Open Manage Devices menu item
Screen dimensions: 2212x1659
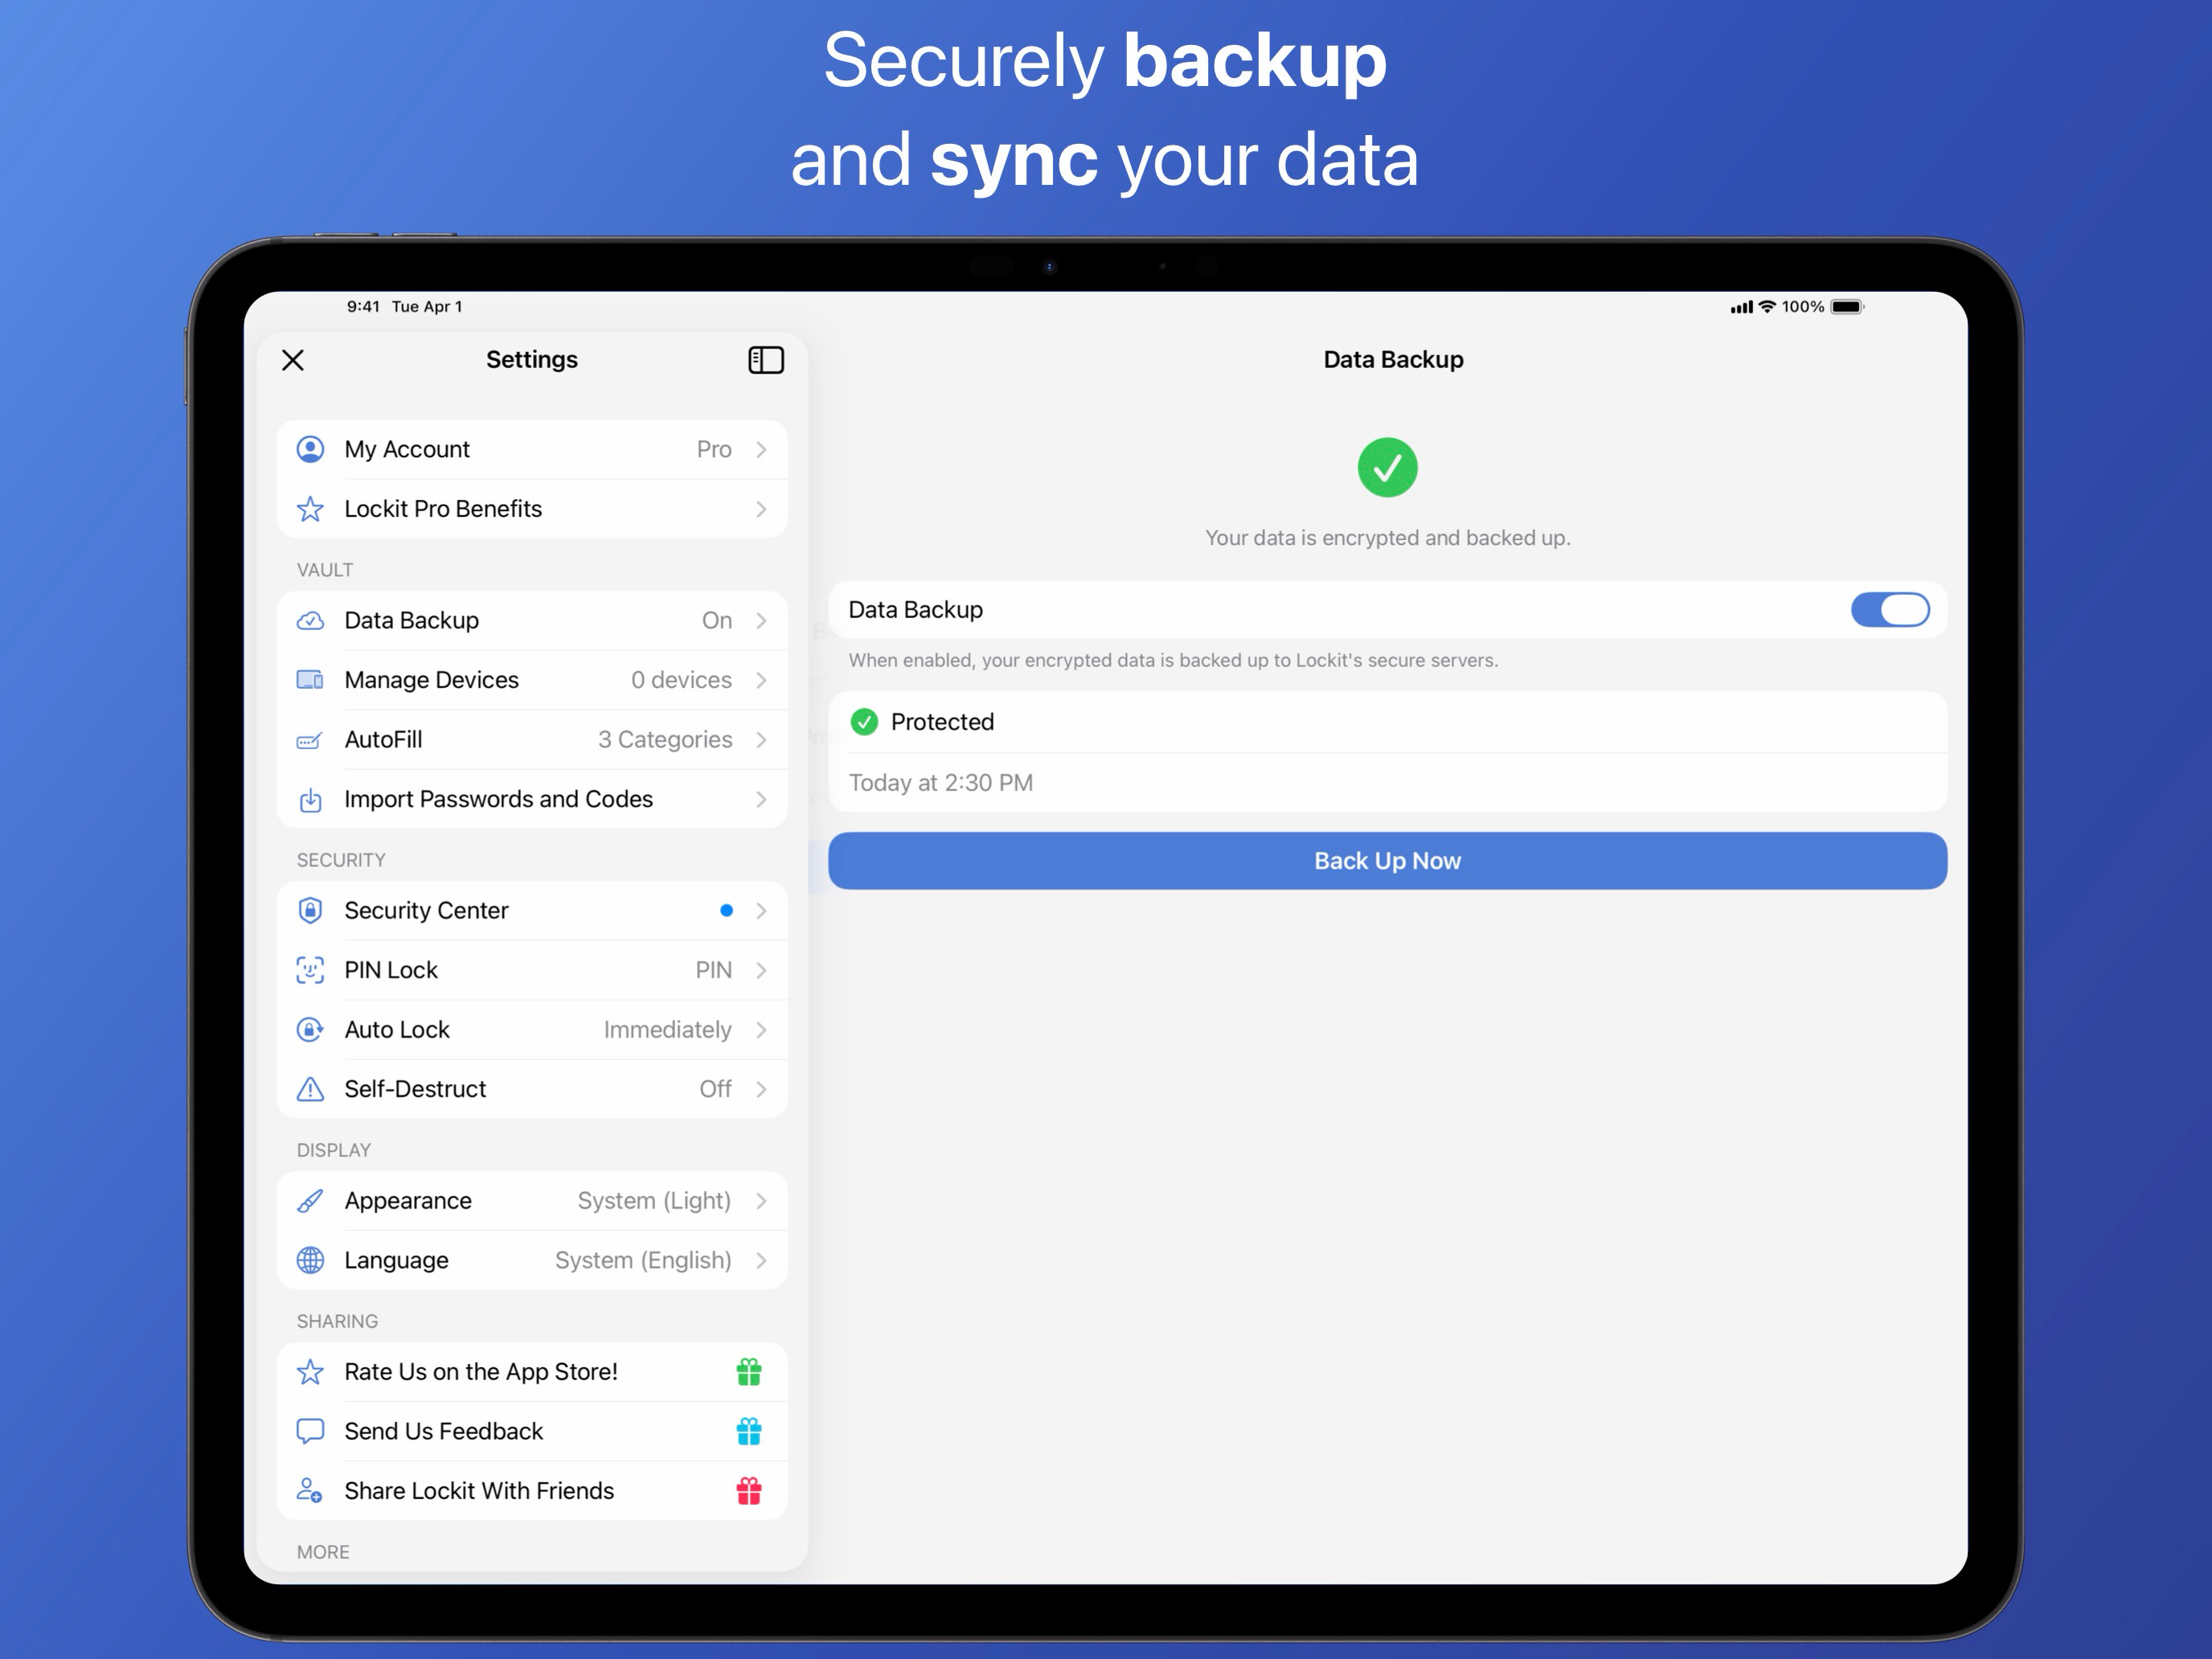(532, 680)
